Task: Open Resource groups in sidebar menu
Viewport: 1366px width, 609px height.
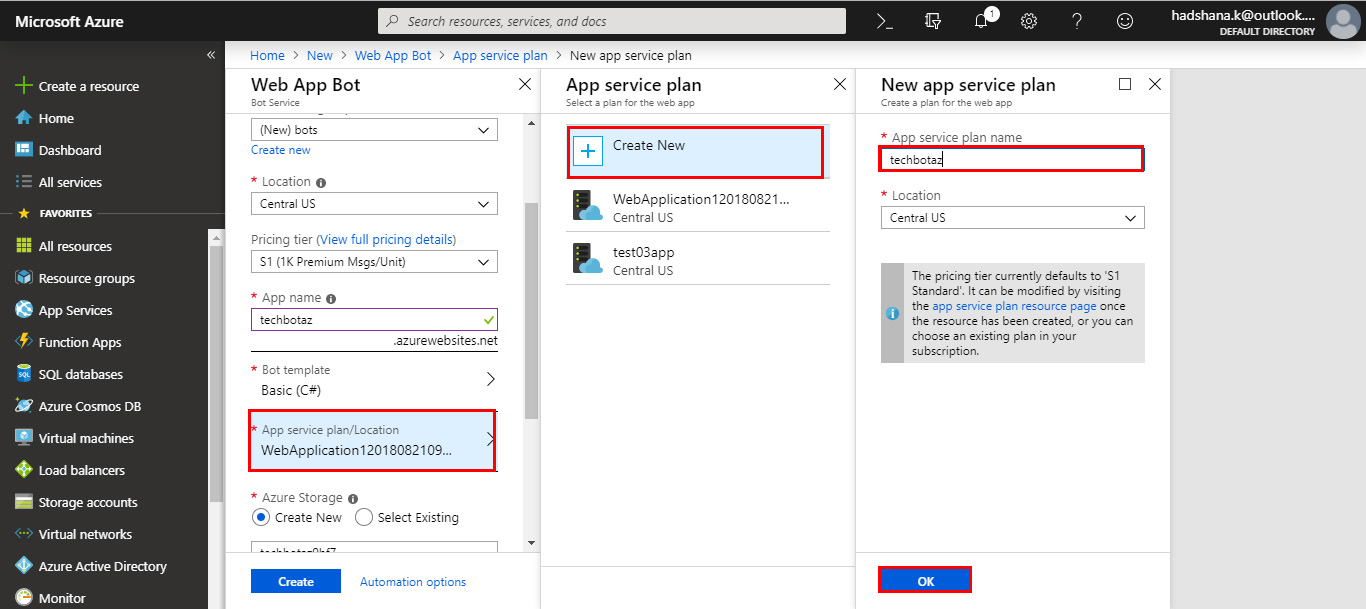Action: [x=87, y=278]
